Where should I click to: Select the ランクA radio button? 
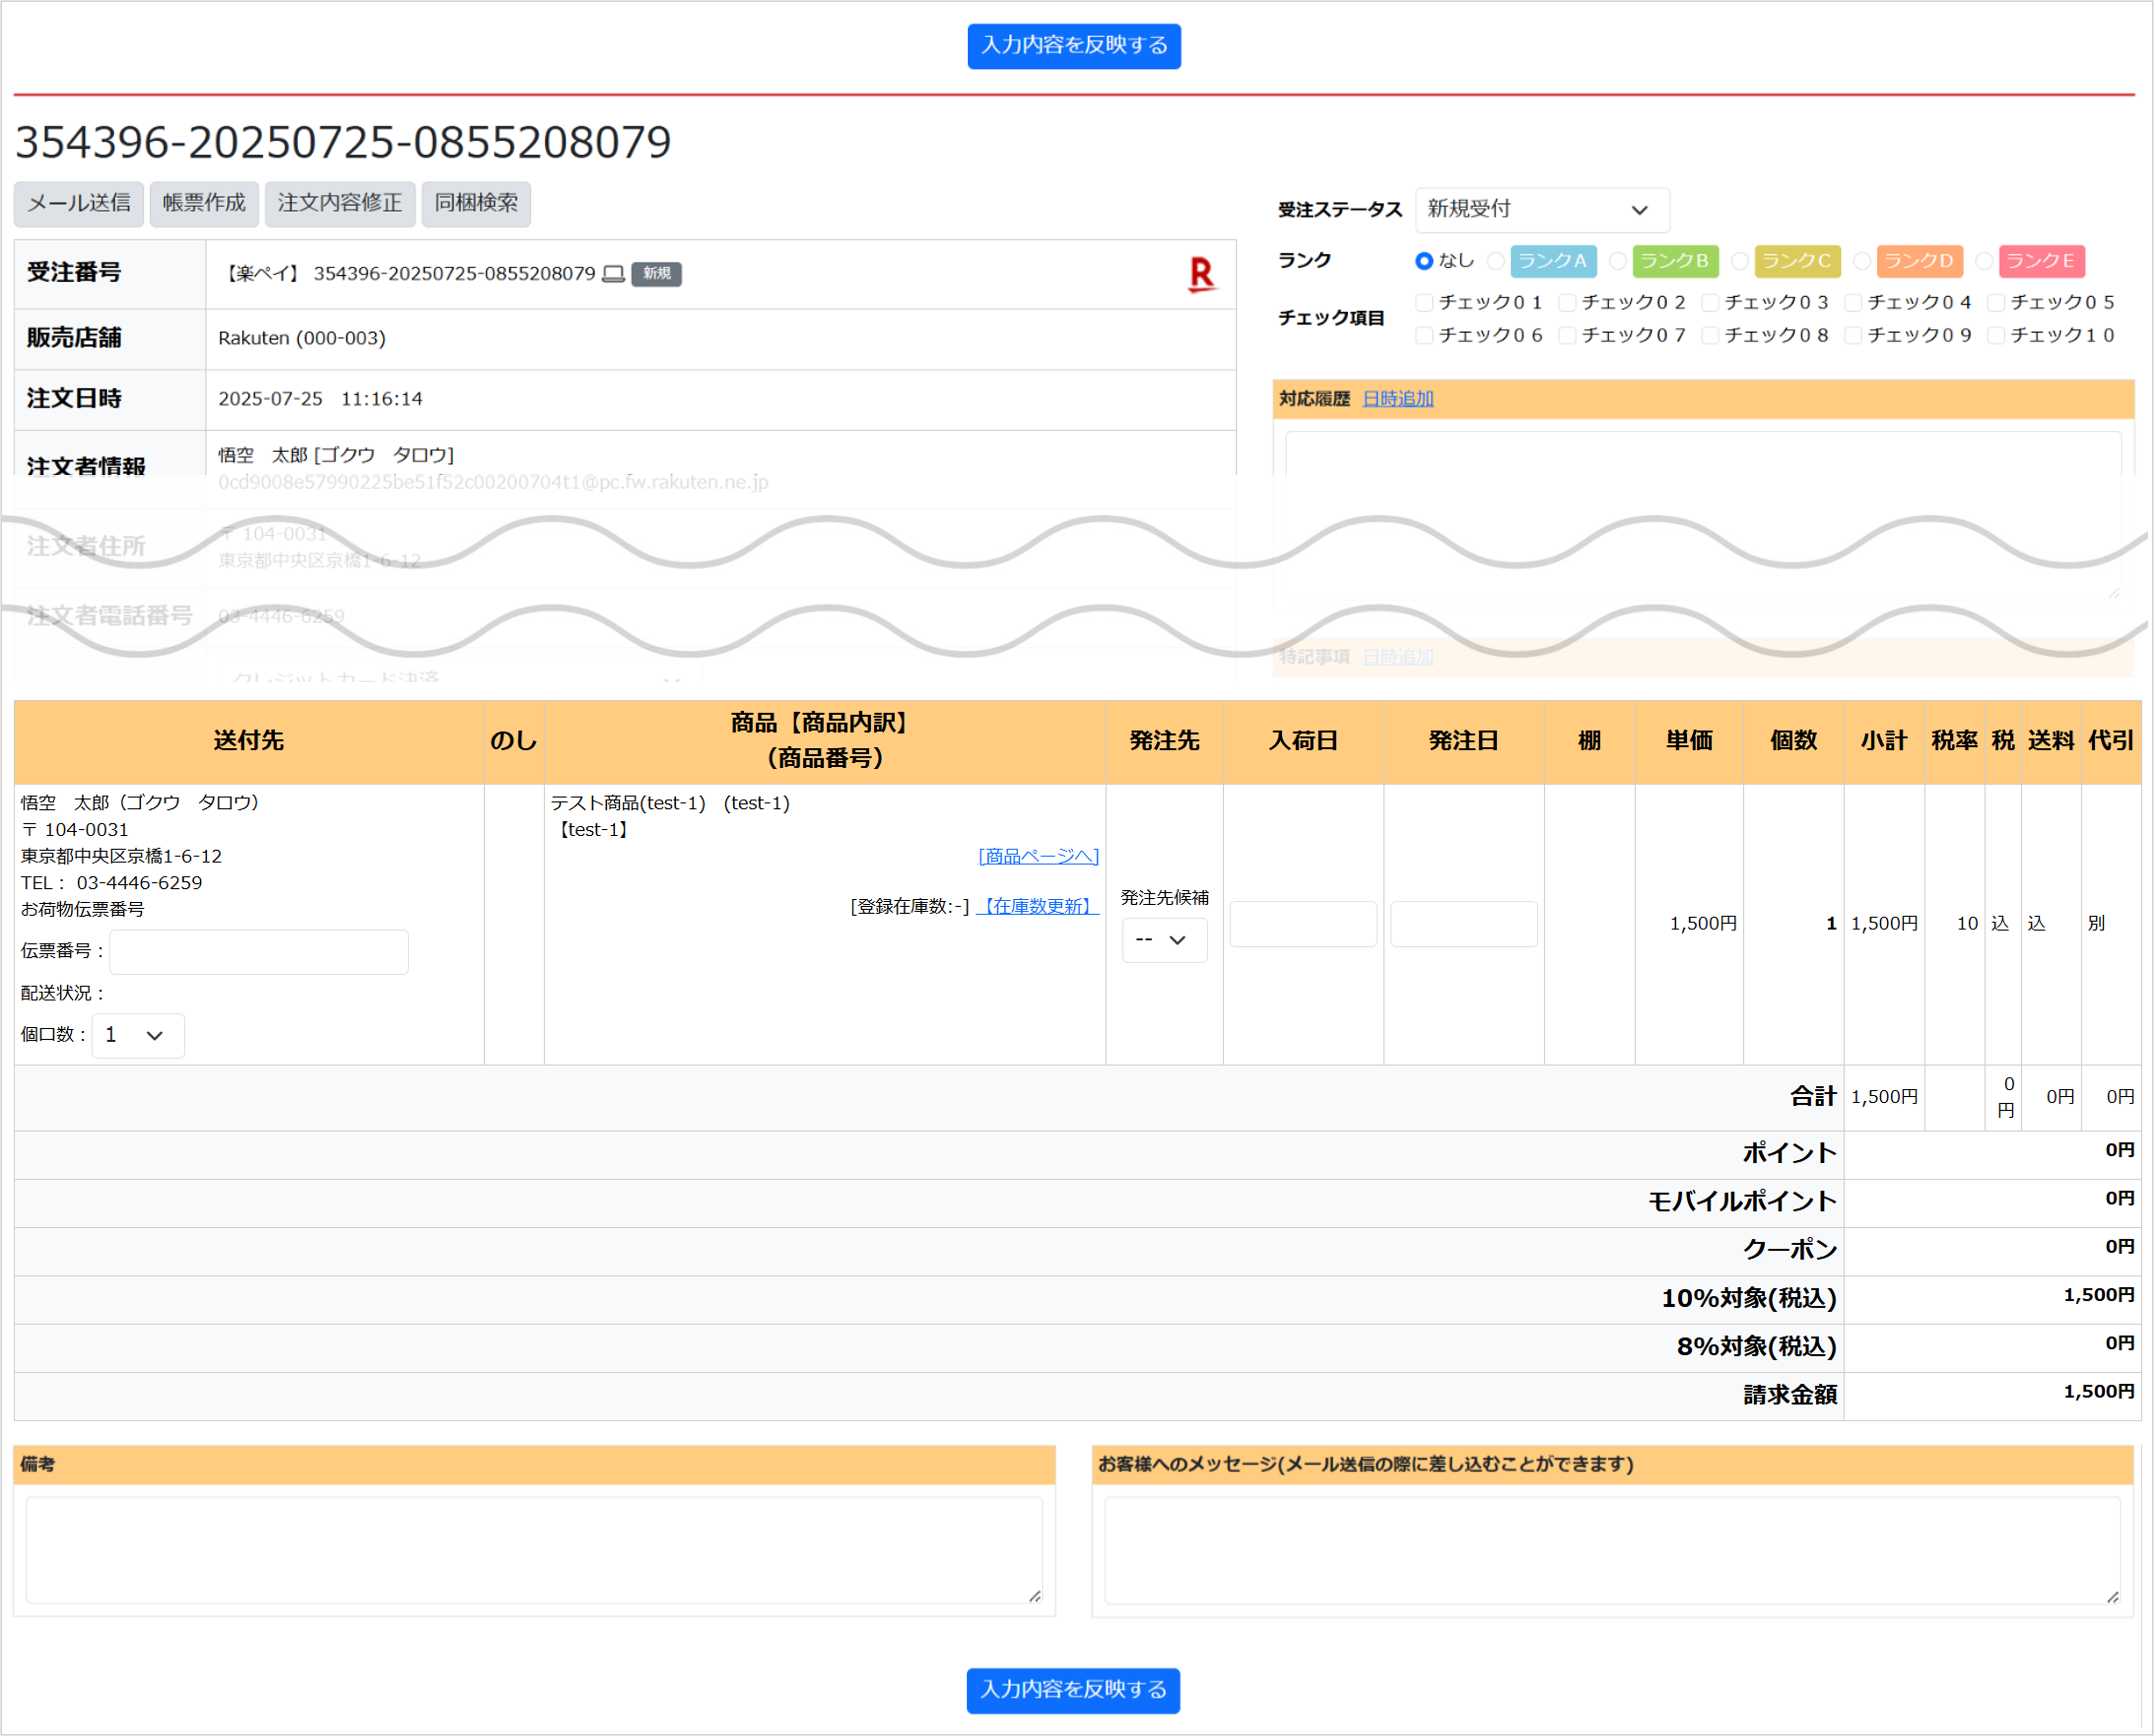click(1496, 261)
